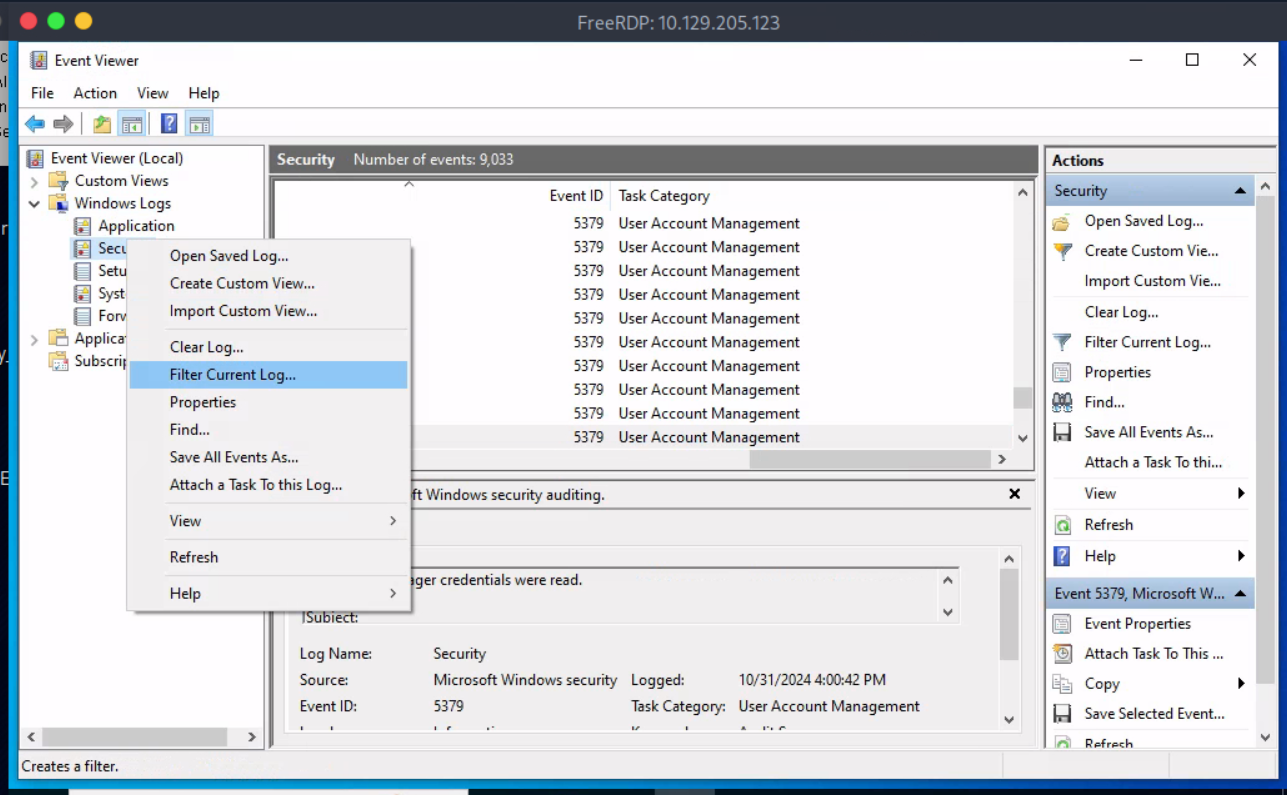Select the Windows Logs tree item
The height and width of the screenshot is (795, 1287).
[x=123, y=204]
